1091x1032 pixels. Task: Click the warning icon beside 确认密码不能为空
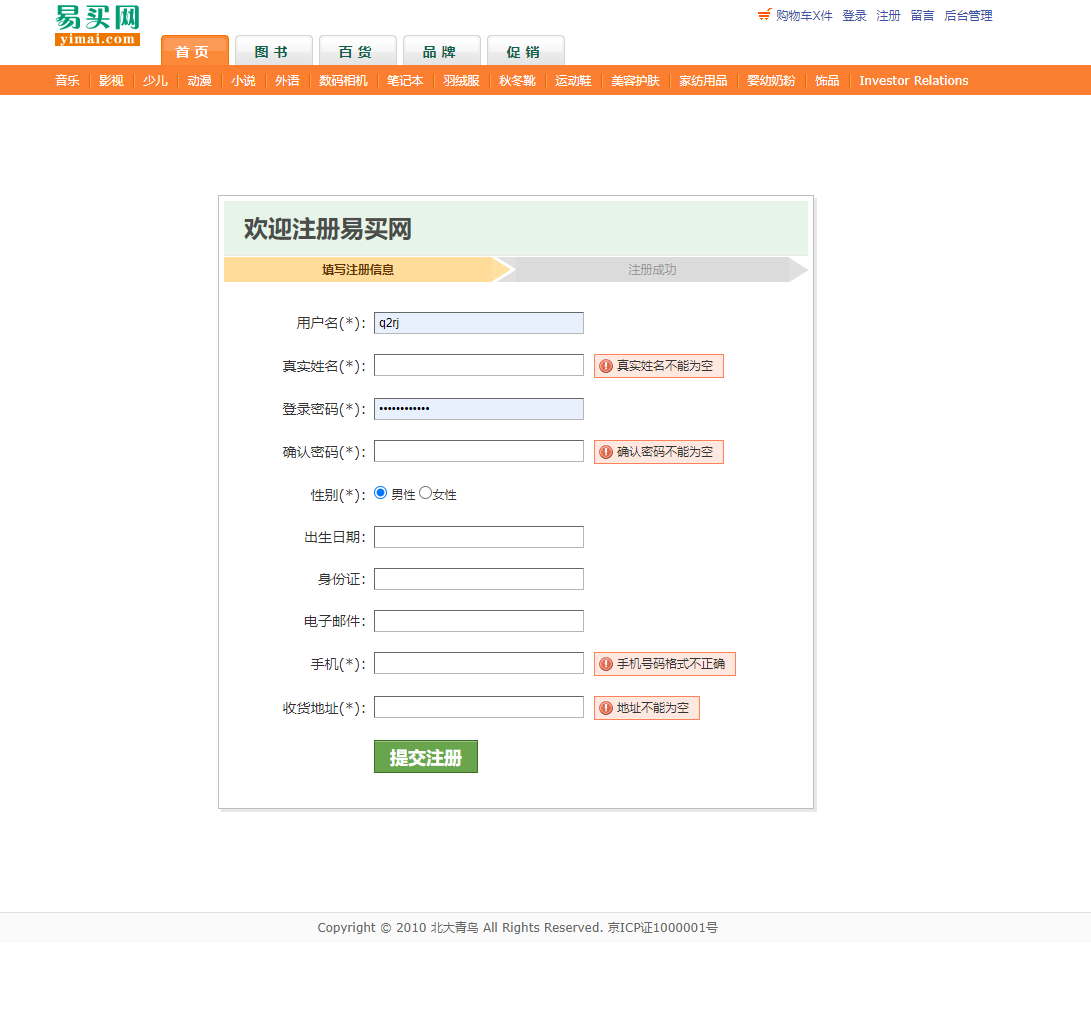(x=605, y=451)
